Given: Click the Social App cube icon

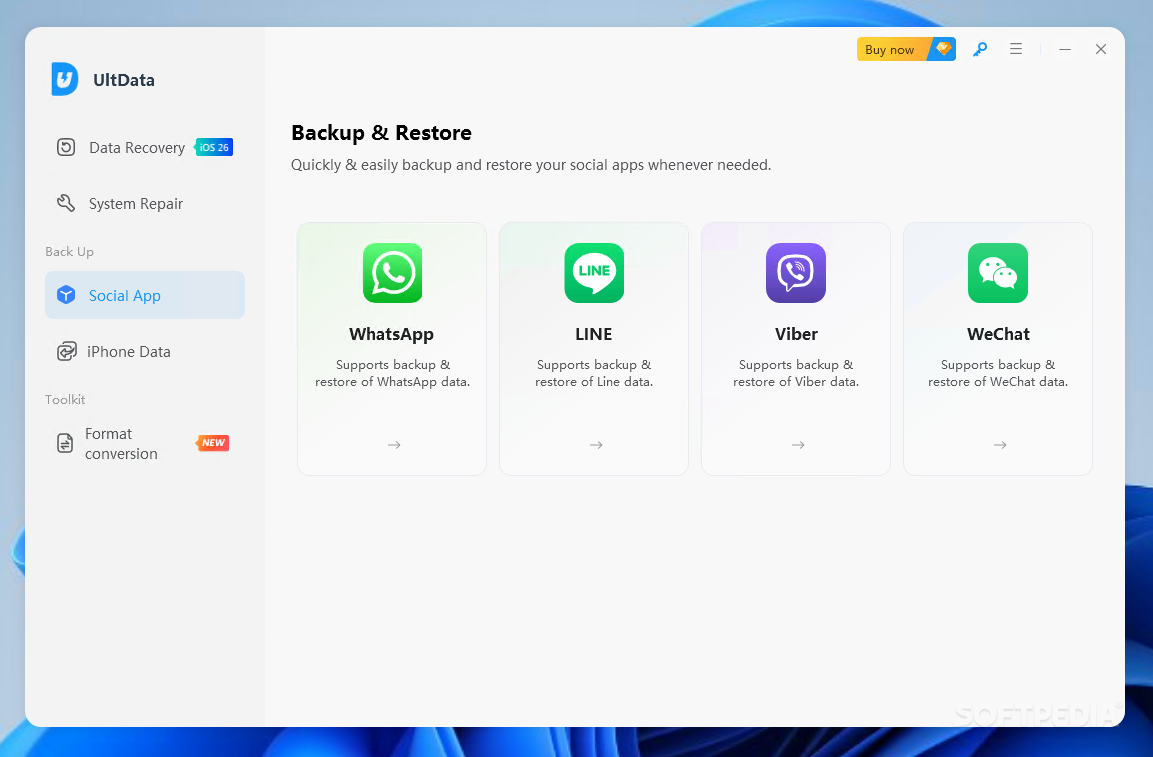Looking at the screenshot, I should [66, 295].
